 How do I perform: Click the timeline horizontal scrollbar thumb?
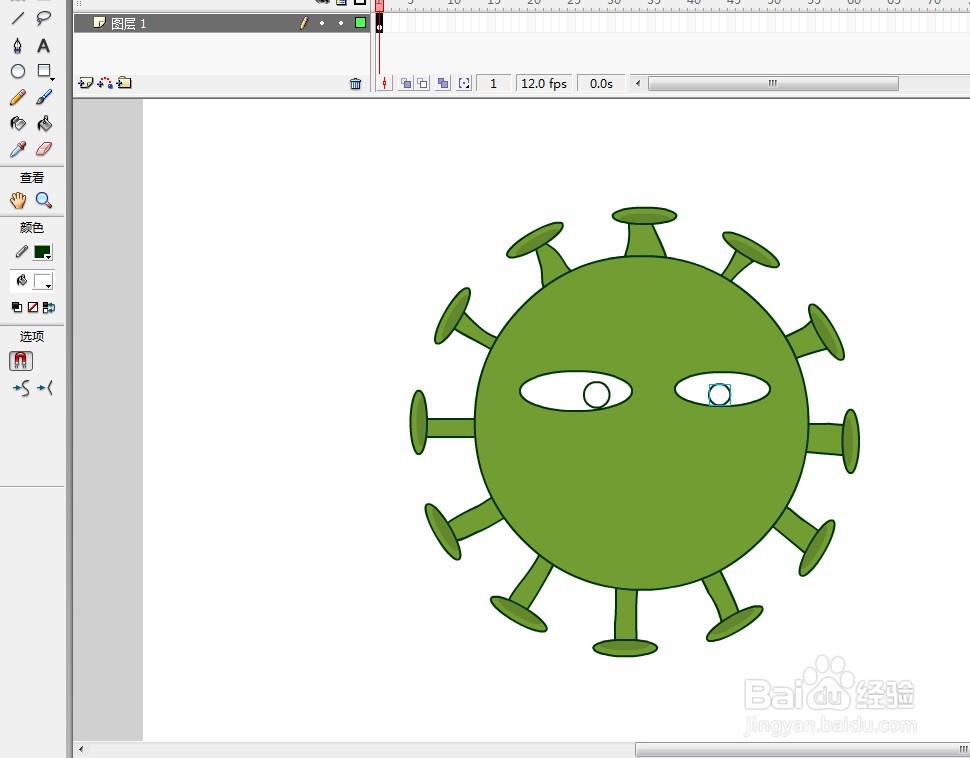coord(773,83)
